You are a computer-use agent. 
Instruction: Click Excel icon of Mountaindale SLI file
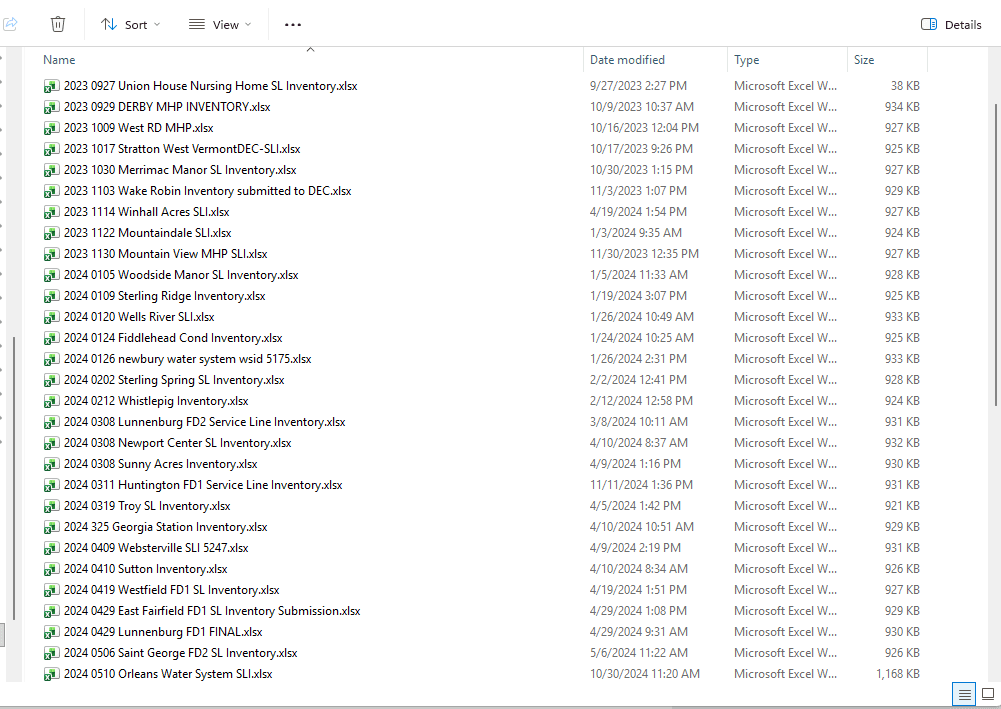click(51, 234)
